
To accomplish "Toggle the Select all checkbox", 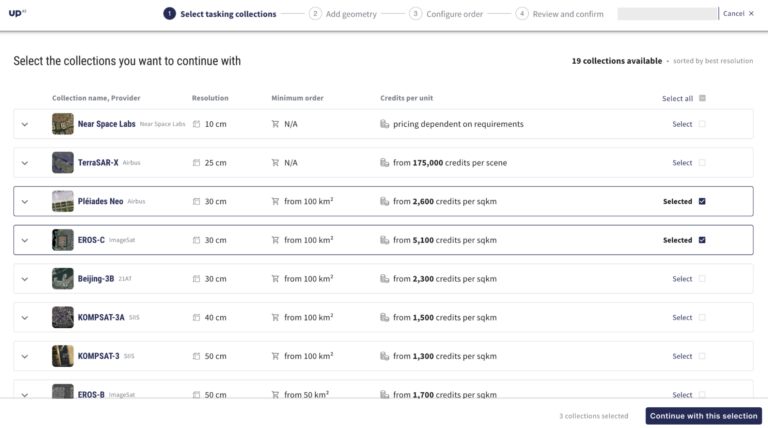I will click(702, 98).
